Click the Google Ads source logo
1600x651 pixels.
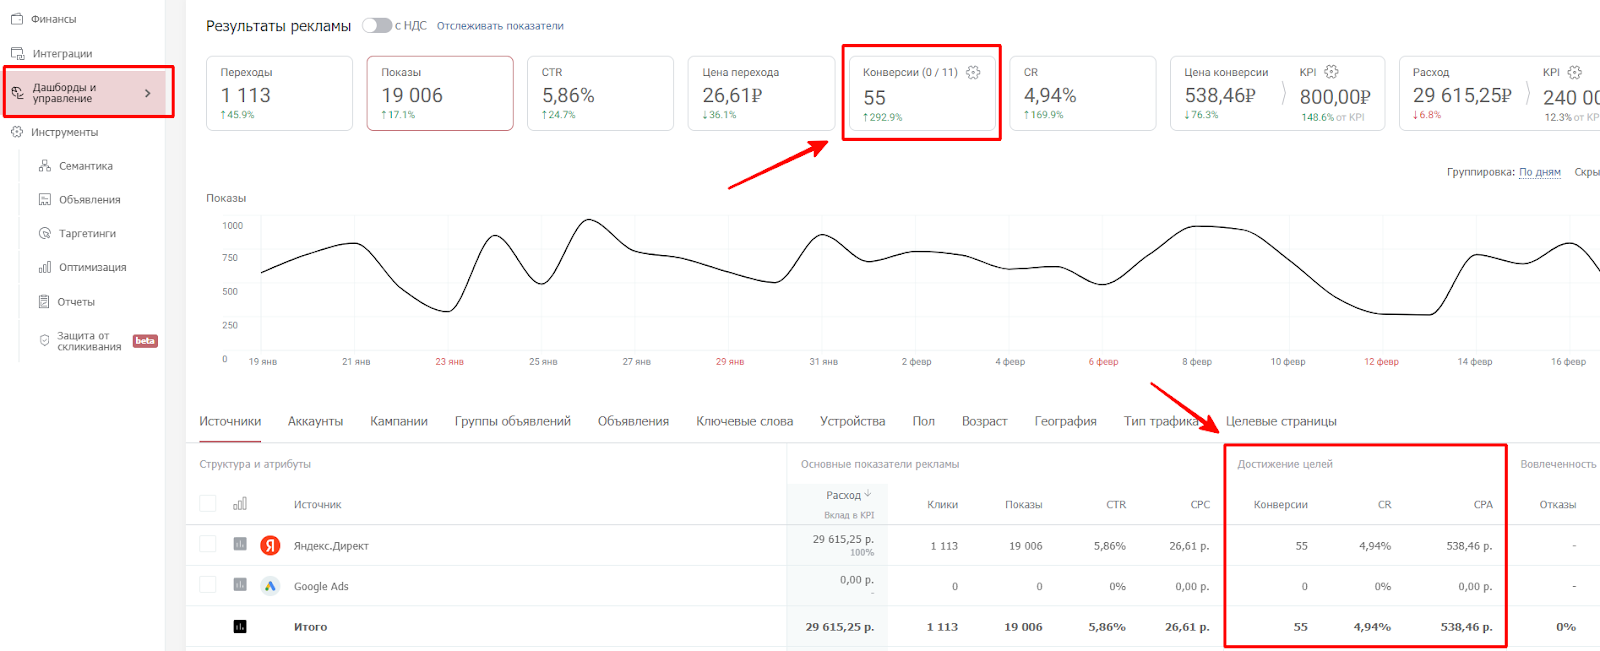pyautogui.click(x=270, y=586)
